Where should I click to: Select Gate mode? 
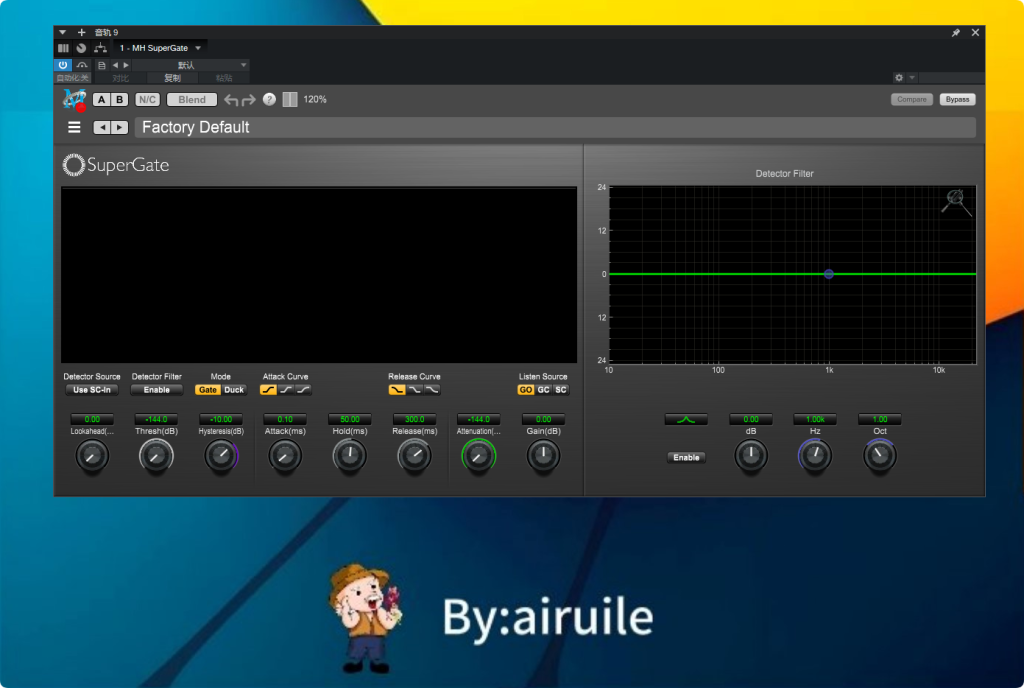[208, 390]
